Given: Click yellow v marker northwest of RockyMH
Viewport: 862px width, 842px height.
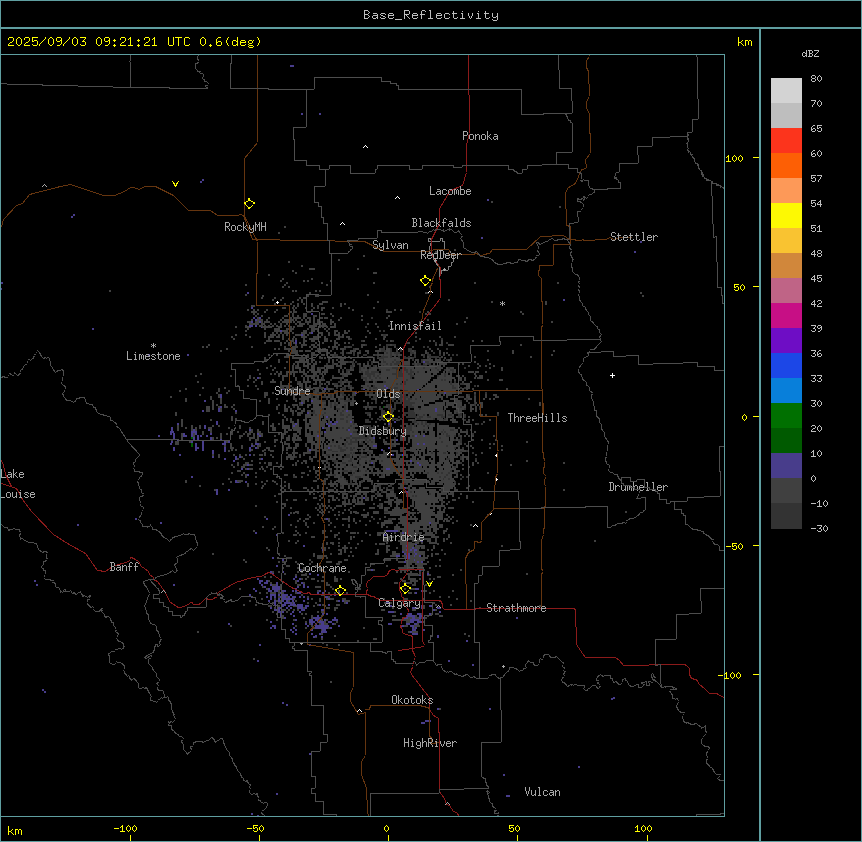Looking at the screenshot, I should point(175,184).
